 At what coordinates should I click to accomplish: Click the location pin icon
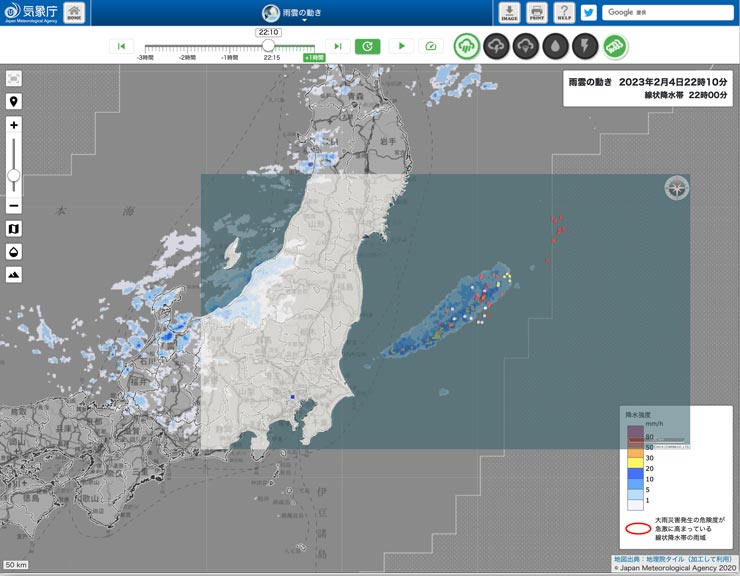14,101
